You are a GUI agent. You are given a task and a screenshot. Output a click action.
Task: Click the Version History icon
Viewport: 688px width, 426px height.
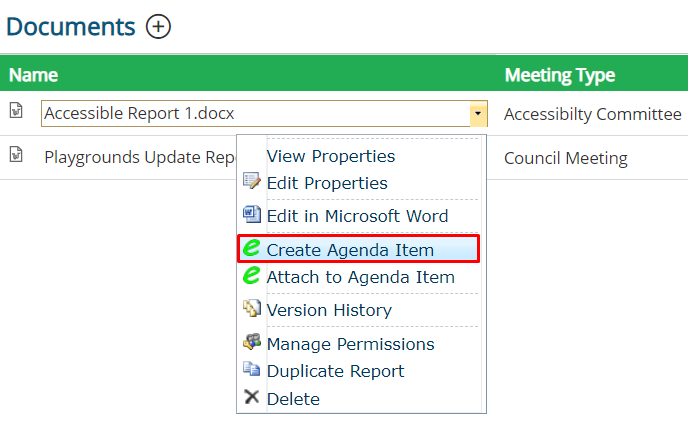click(252, 308)
